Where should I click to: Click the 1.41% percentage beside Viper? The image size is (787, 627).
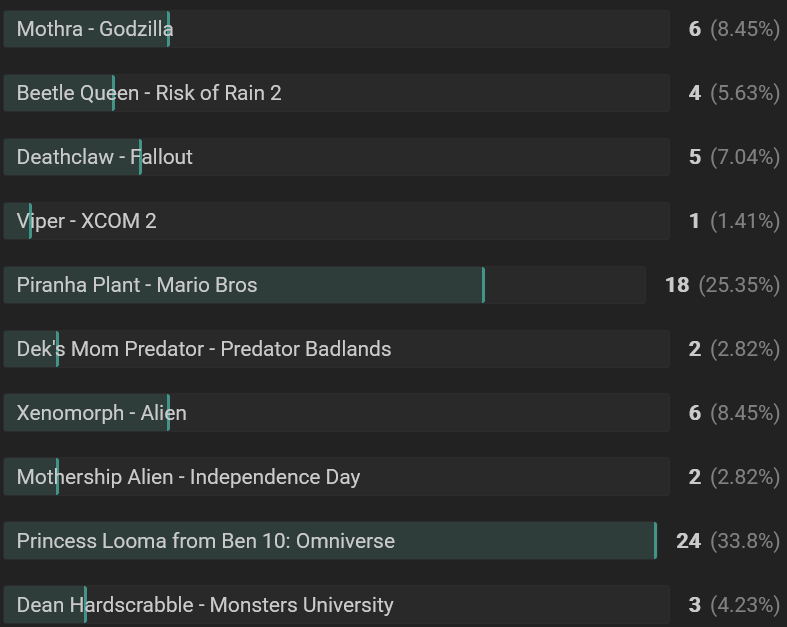(x=745, y=221)
